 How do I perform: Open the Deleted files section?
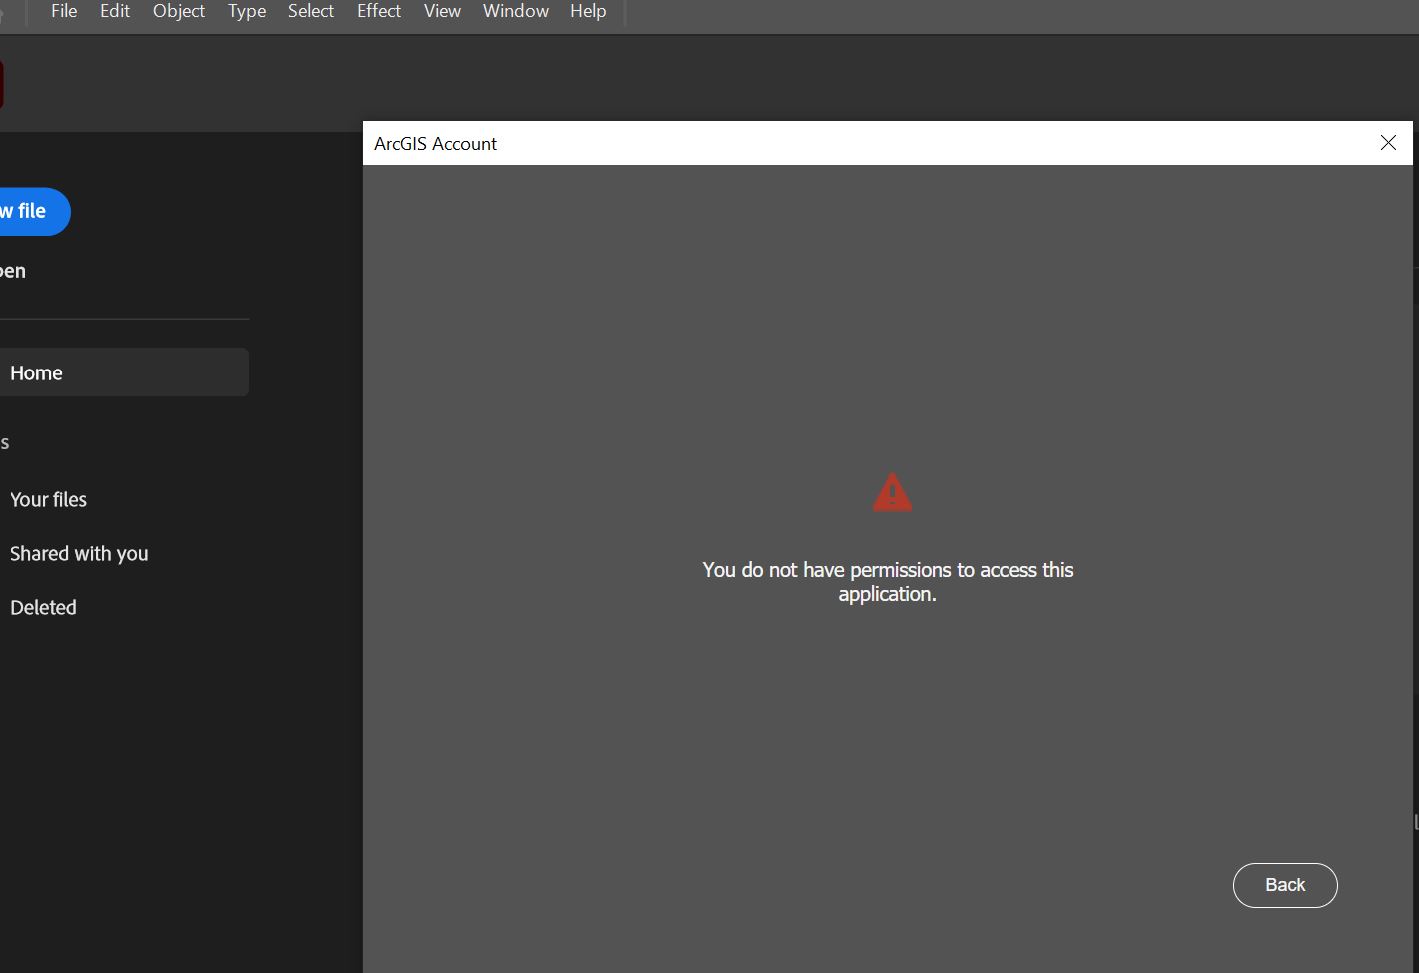[43, 607]
